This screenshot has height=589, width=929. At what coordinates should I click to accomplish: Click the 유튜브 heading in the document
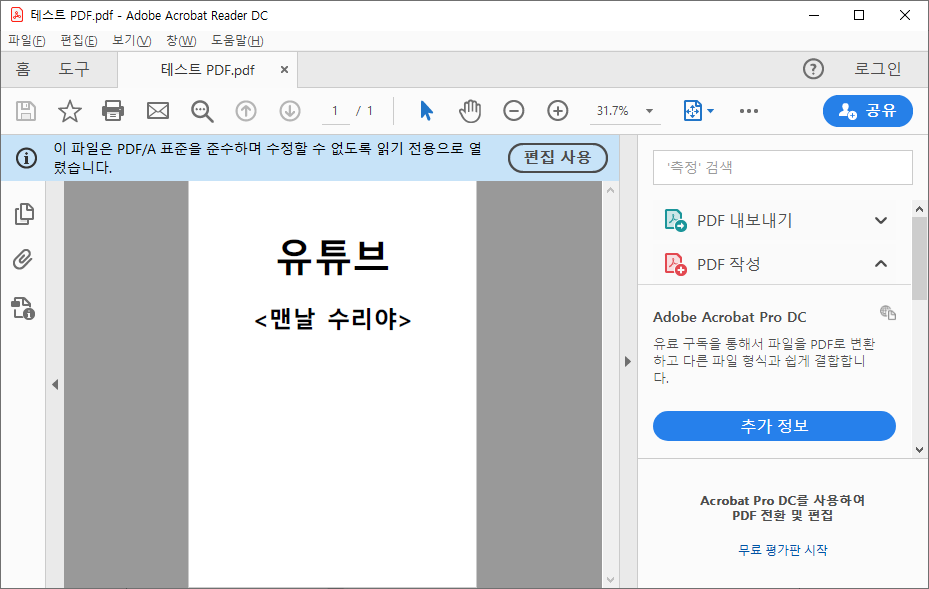333,257
